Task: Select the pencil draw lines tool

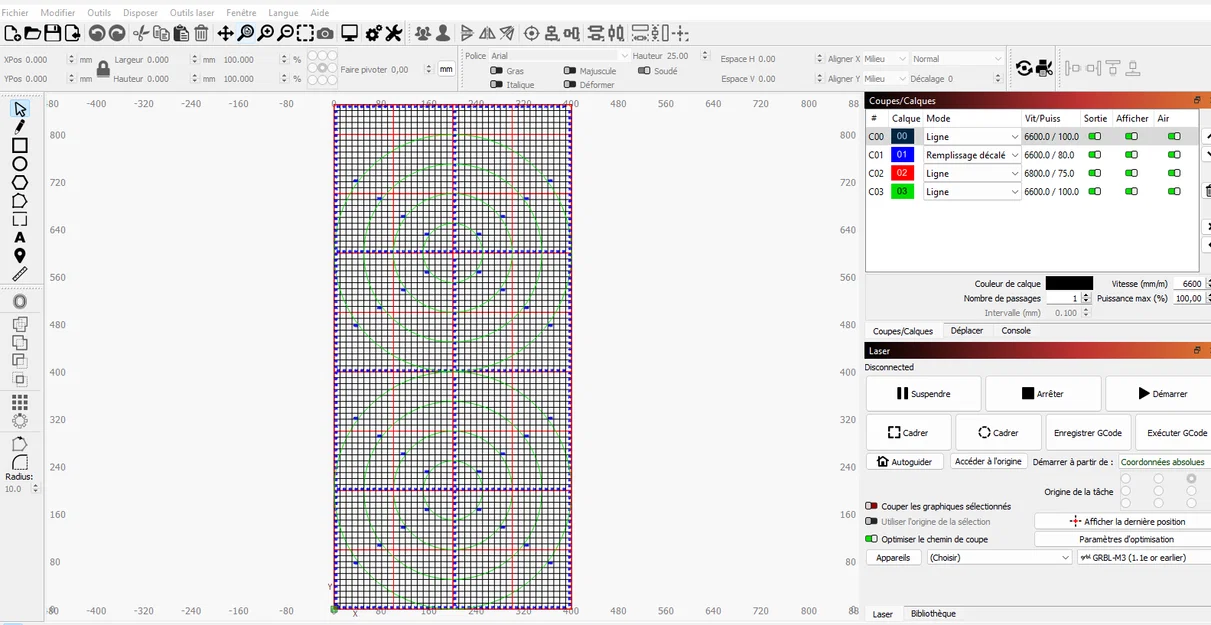Action: pyautogui.click(x=20, y=127)
